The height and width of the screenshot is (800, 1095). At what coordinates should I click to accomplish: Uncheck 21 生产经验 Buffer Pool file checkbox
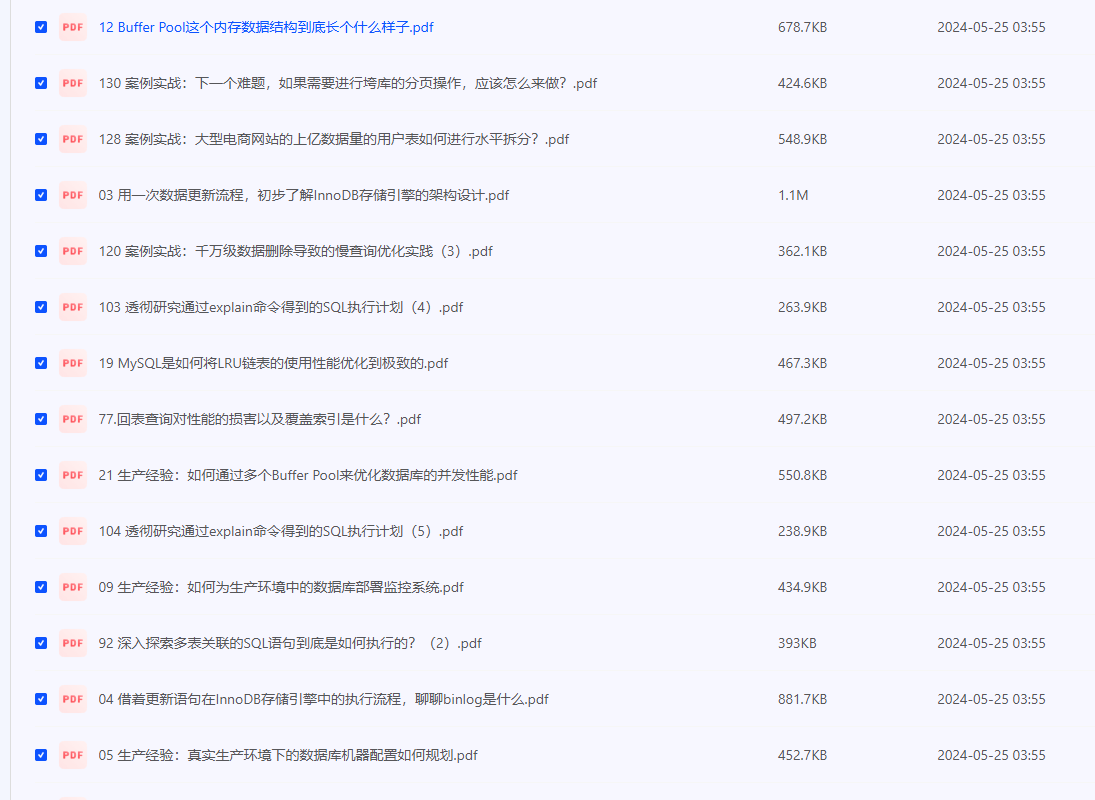click(x=41, y=475)
